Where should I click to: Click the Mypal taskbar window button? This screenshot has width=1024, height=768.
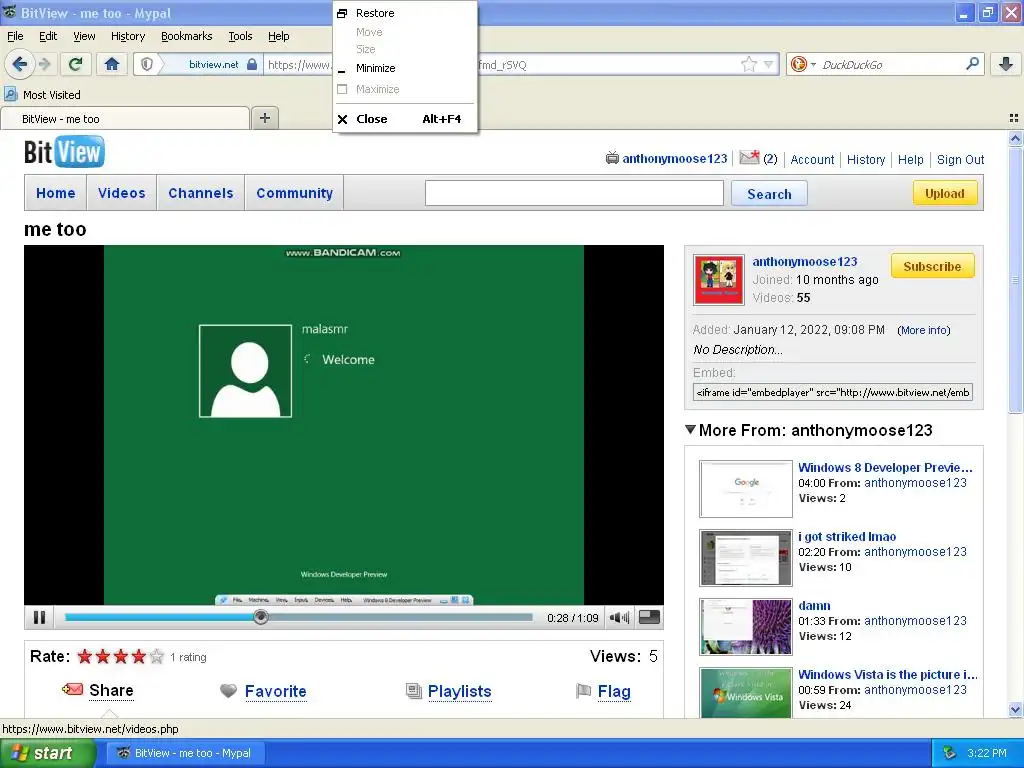pyautogui.click(x=185, y=753)
